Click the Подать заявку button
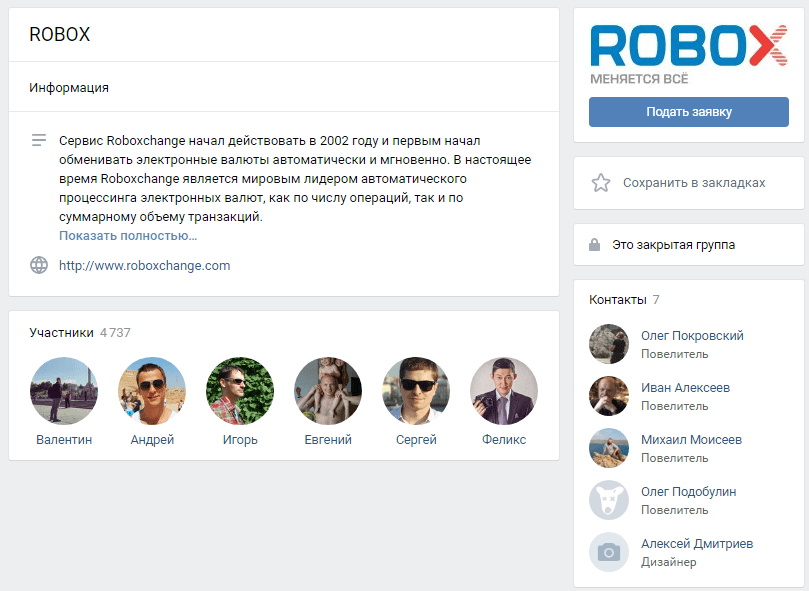This screenshot has width=809, height=591. tap(689, 112)
